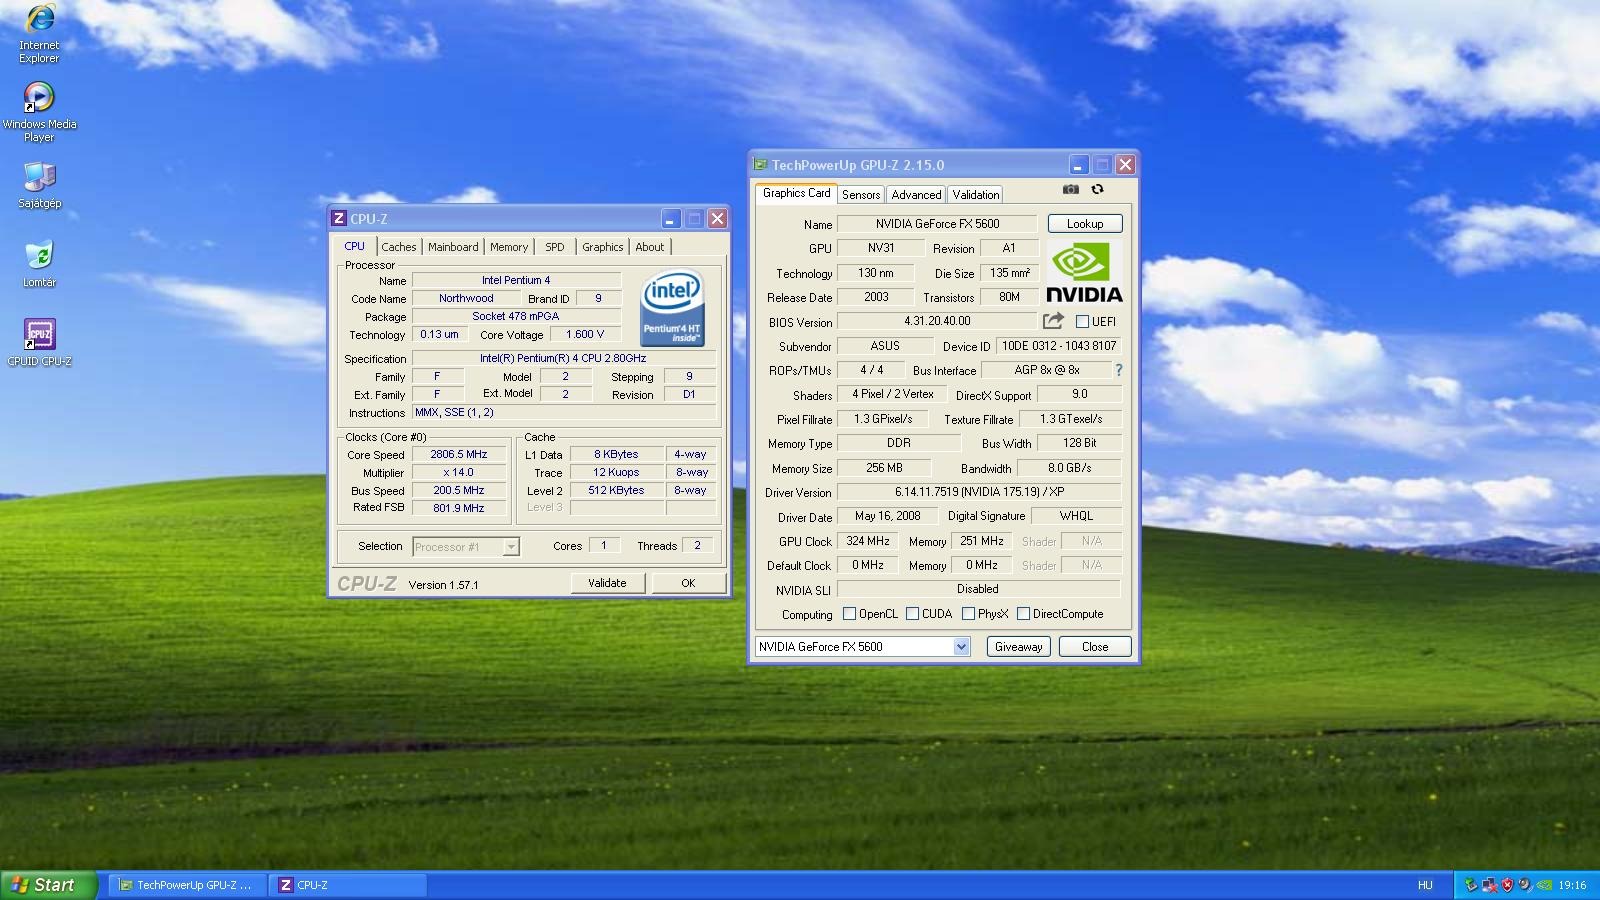Switch to the Sensors tab in GPU-Z
The width and height of the screenshot is (1600, 900).
pos(861,195)
